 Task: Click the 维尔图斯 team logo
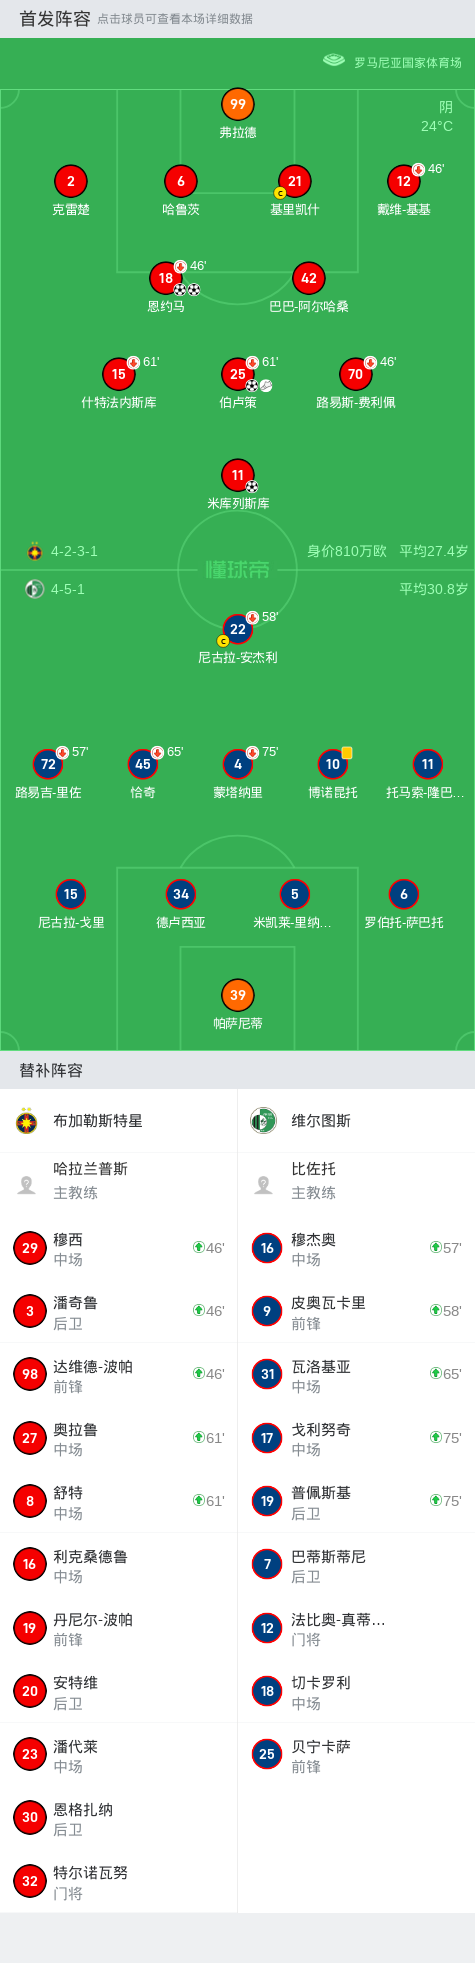click(263, 1121)
